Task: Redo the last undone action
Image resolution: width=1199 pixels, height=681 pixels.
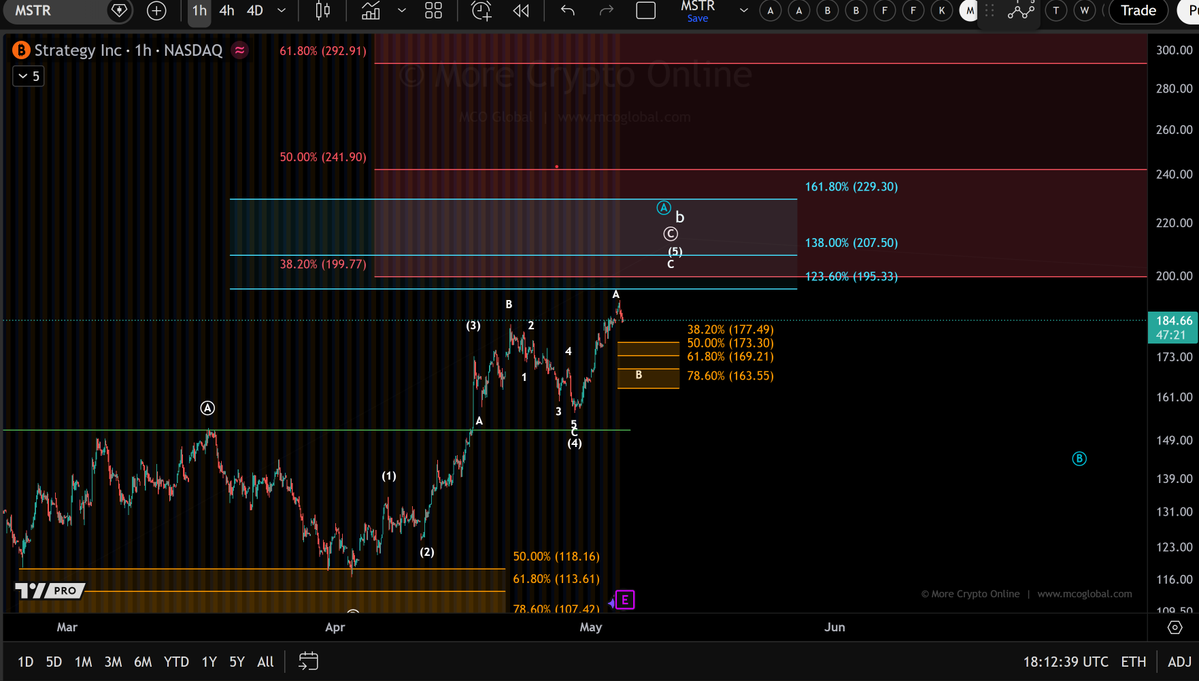Action: [606, 11]
